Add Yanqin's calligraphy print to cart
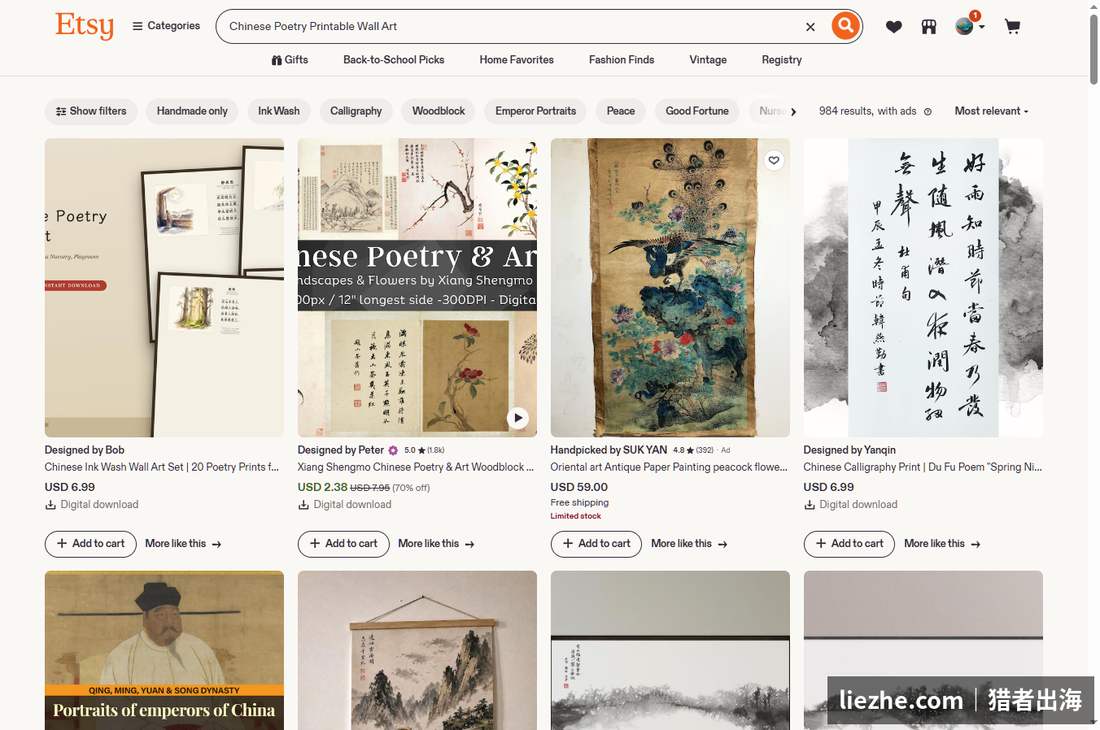This screenshot has width=1100, height=730. (x=849, y=543)
